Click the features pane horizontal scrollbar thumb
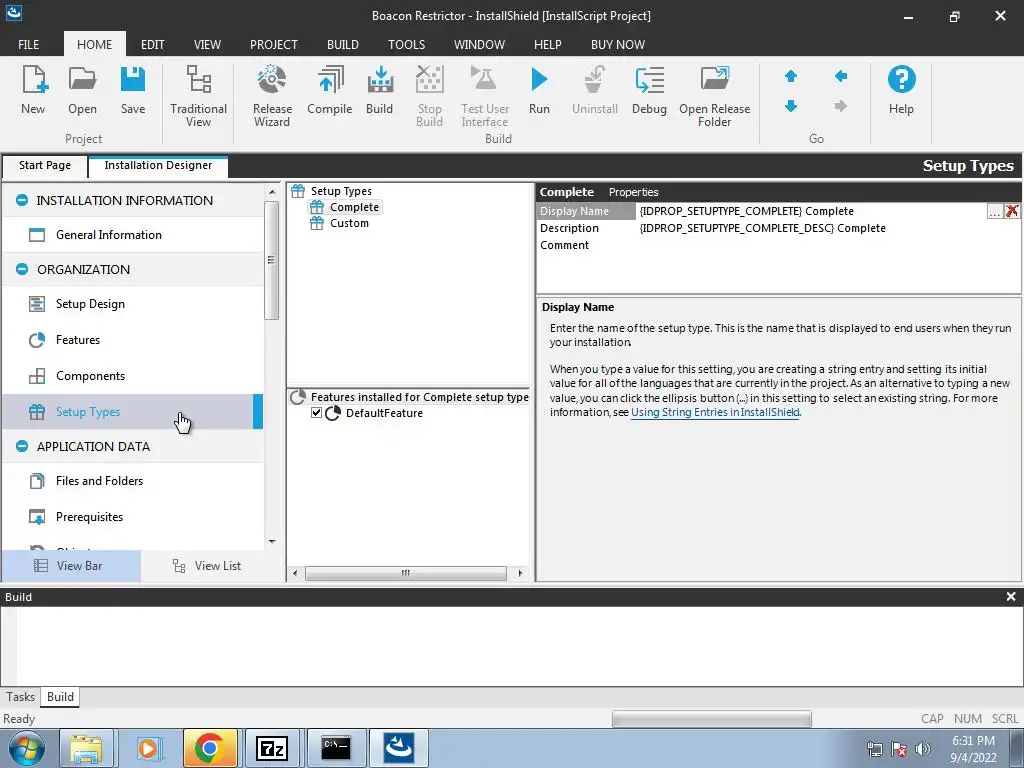Viewport: 1024px width, 768px height. pos(406,573)
